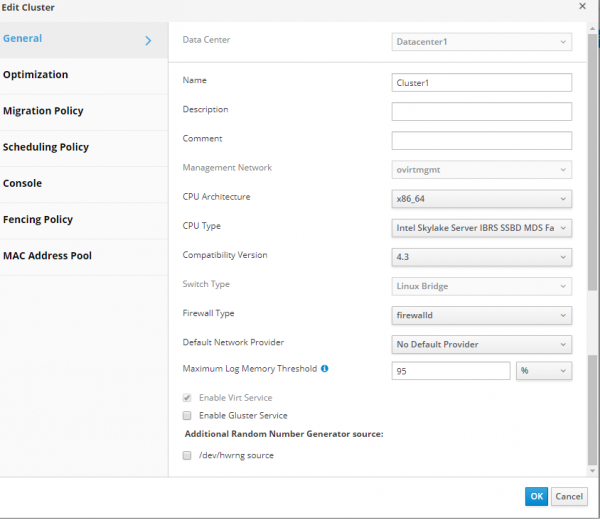
Task: Open the Compatibility Version dropdown
Action: [x=481, y=257]
